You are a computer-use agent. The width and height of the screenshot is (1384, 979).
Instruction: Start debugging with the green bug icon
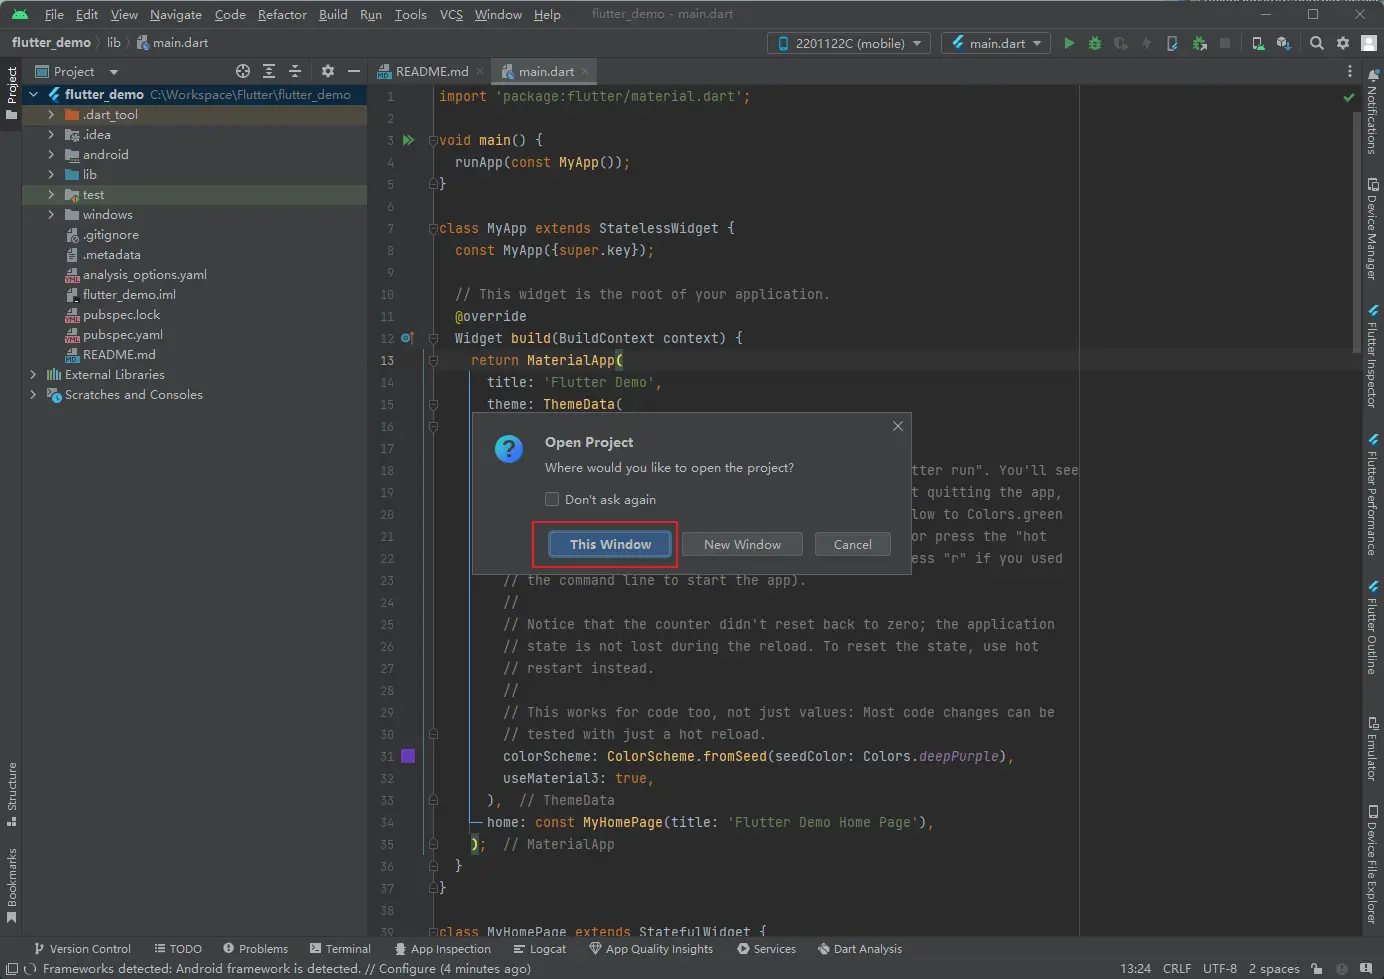pyautogui.click(x=1095, y=43)
